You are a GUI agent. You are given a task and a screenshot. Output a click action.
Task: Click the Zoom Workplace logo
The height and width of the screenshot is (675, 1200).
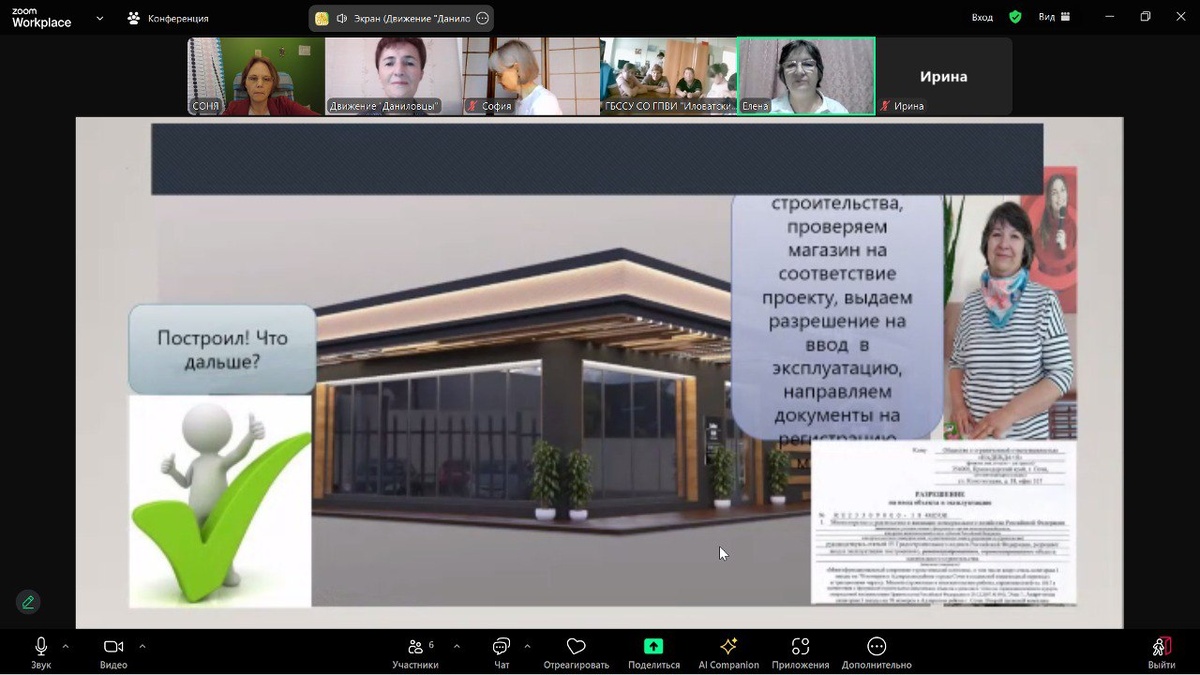tap(42, 17)
